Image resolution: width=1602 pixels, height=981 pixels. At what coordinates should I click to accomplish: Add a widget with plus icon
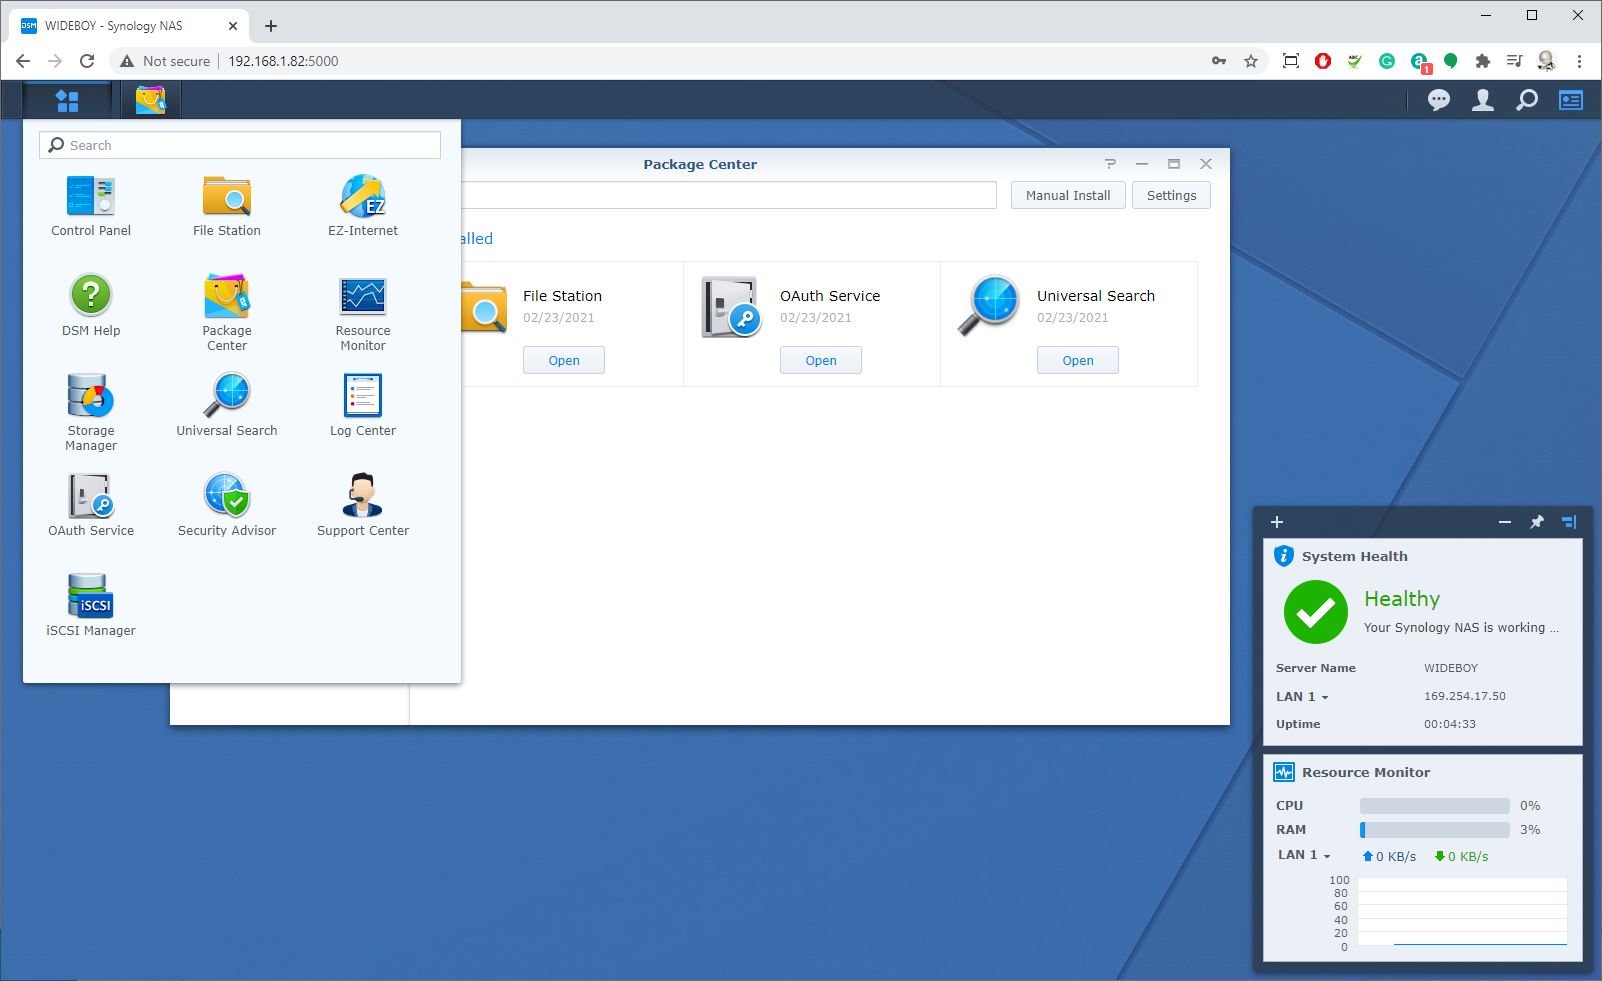click(x=1277, y=522)
